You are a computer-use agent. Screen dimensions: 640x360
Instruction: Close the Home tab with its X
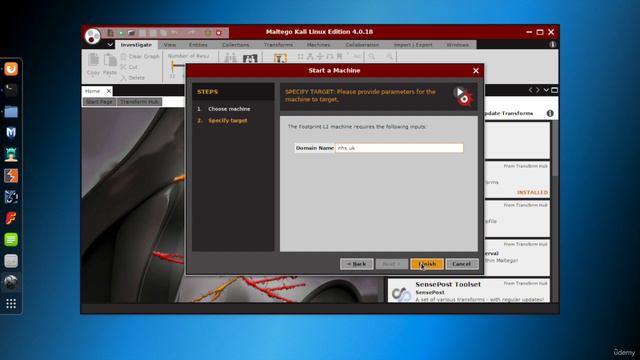point(109,91)
